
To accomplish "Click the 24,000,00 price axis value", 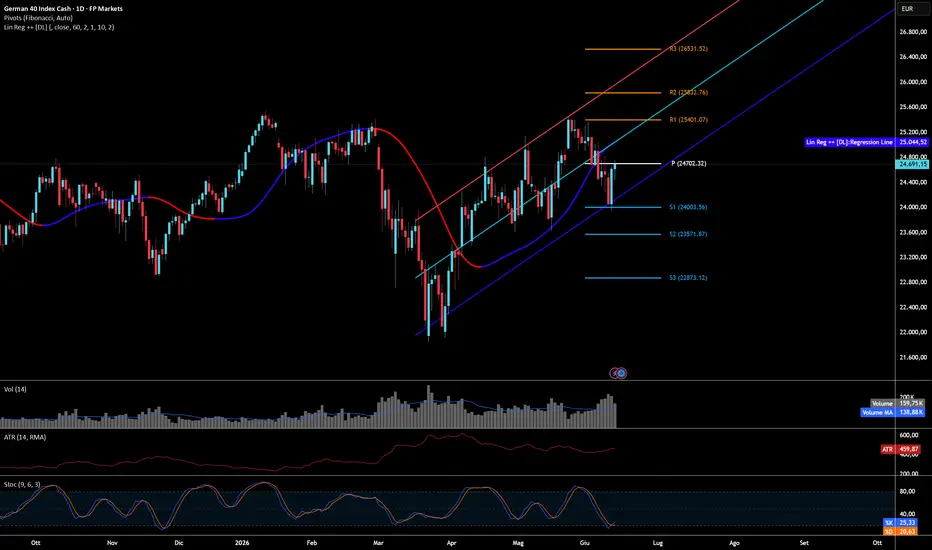I will [x=913, y=208].
